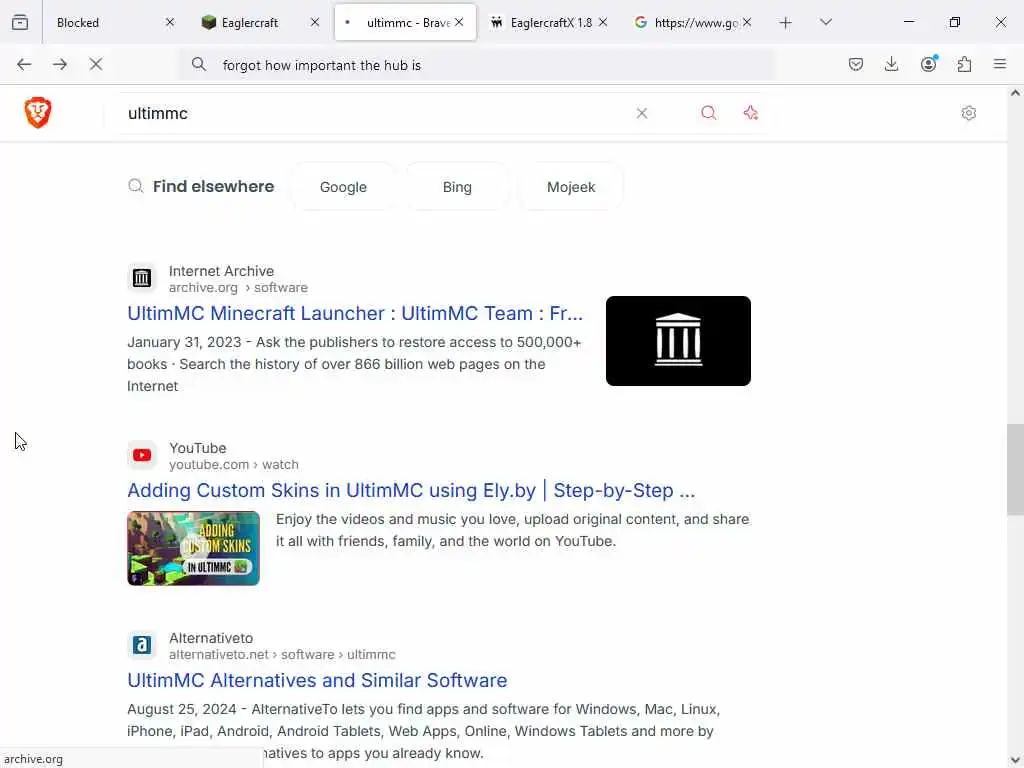Expand the list all tabs dropdown
This screenshot has width=1024, height=768.
click(826, 22)
